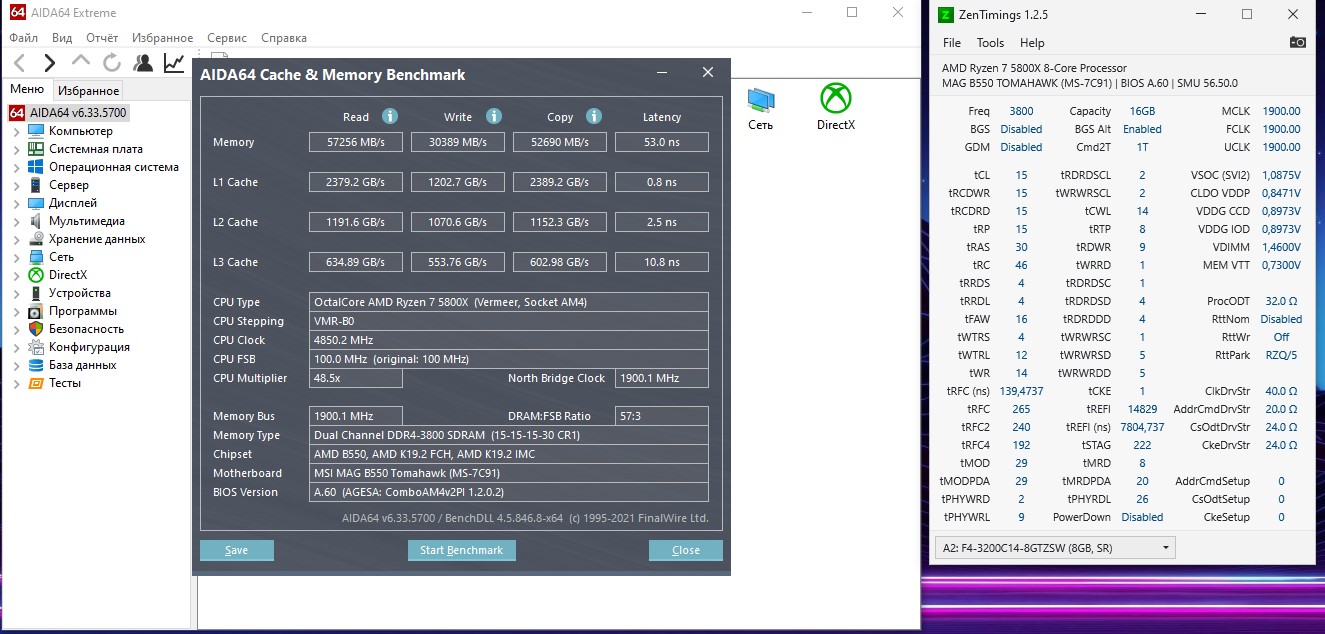Click L3 Cache Read value 634.89 GB/s
The width and height of the screenshot is (1325, 634).
click(x=356, y=262)
